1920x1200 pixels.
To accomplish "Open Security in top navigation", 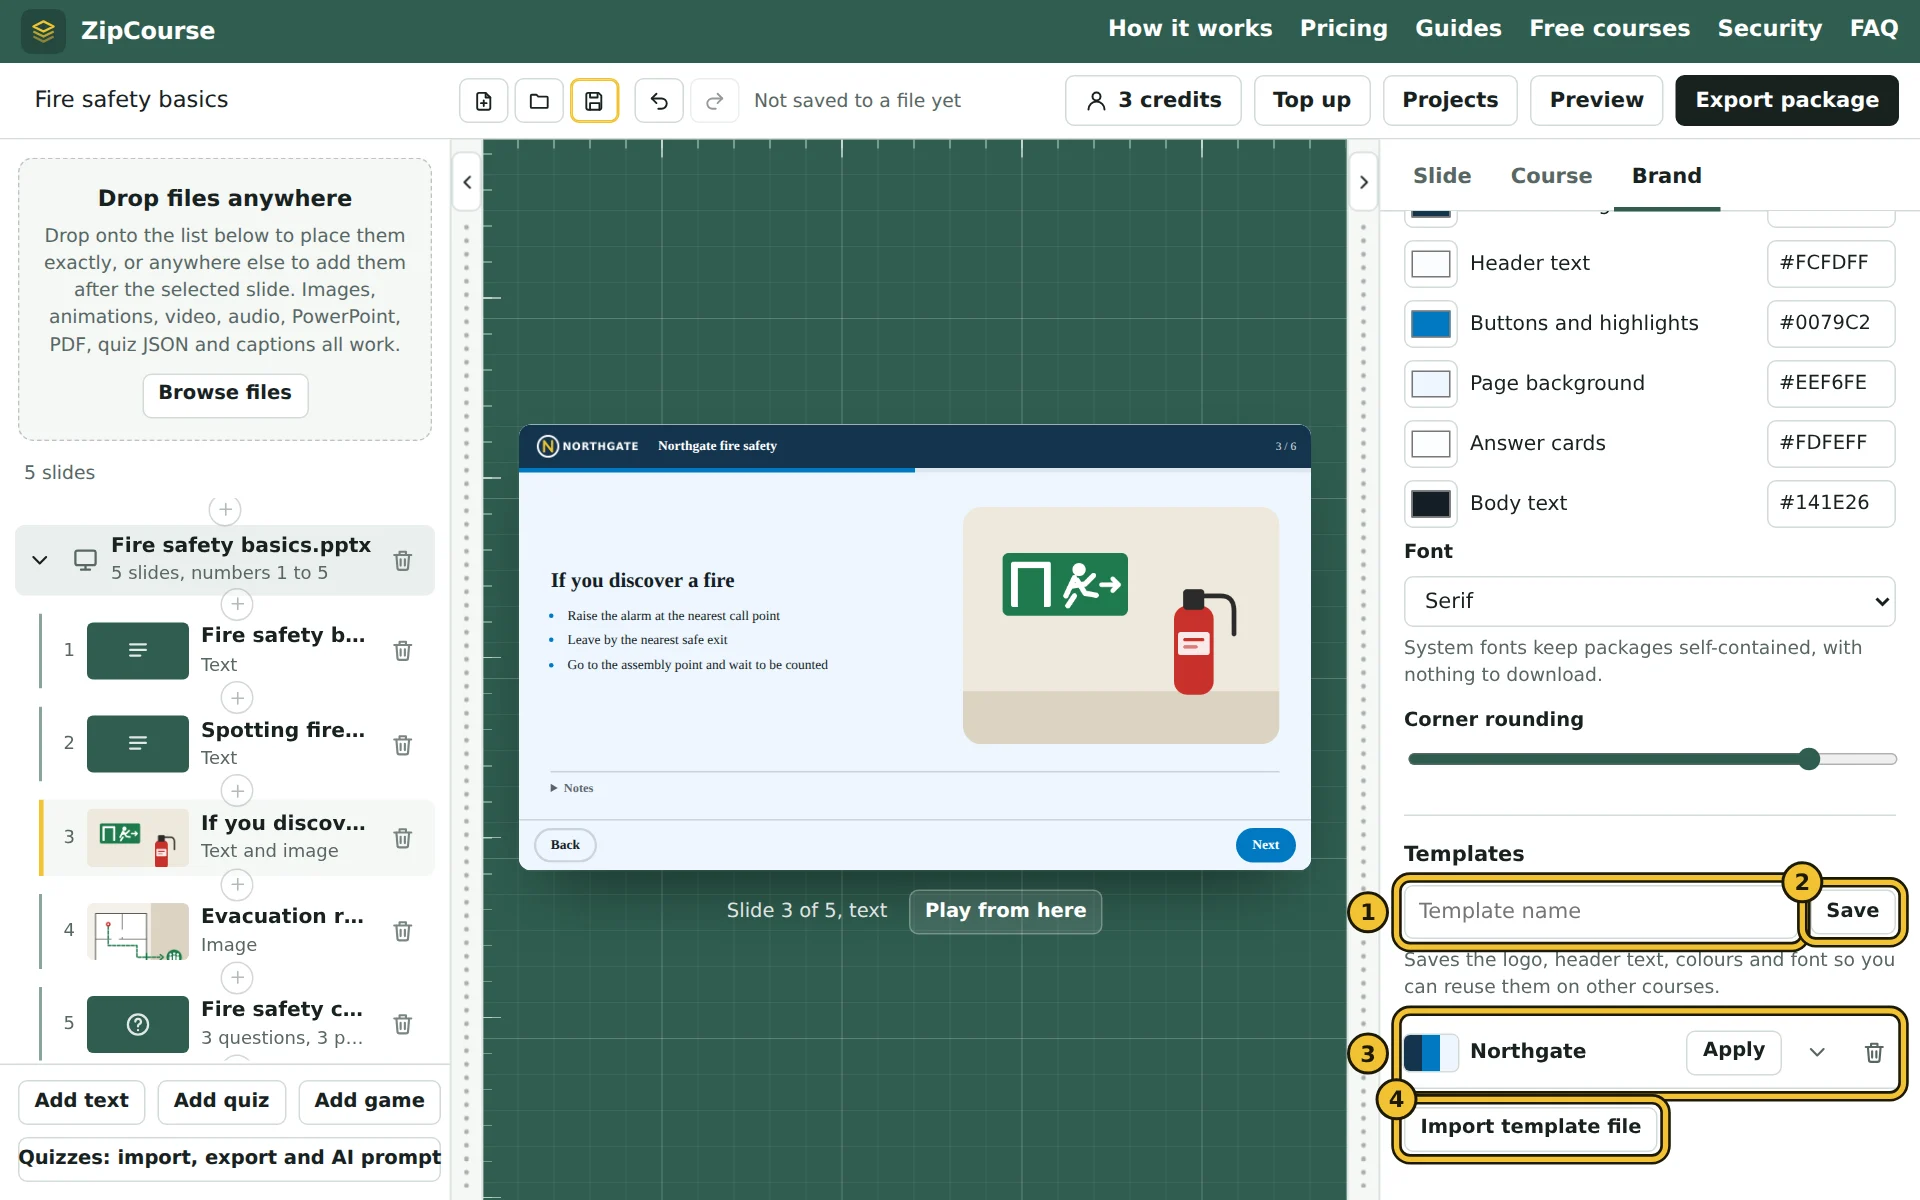I will pos(1770,29).
